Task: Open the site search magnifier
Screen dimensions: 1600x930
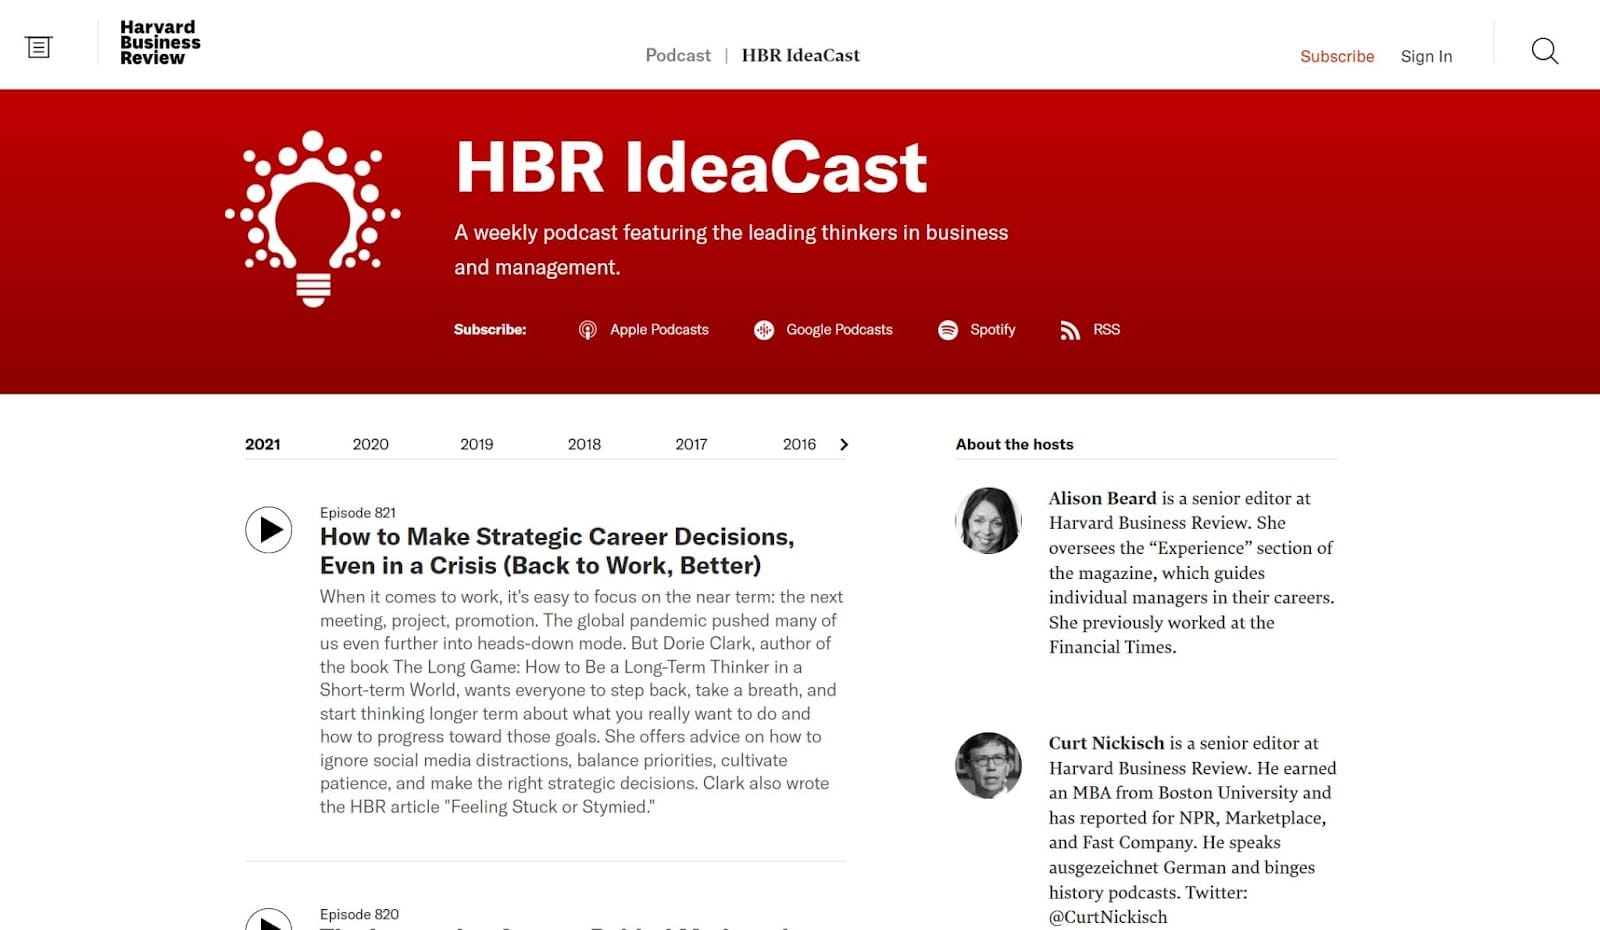Action: tap(1544, 50)
